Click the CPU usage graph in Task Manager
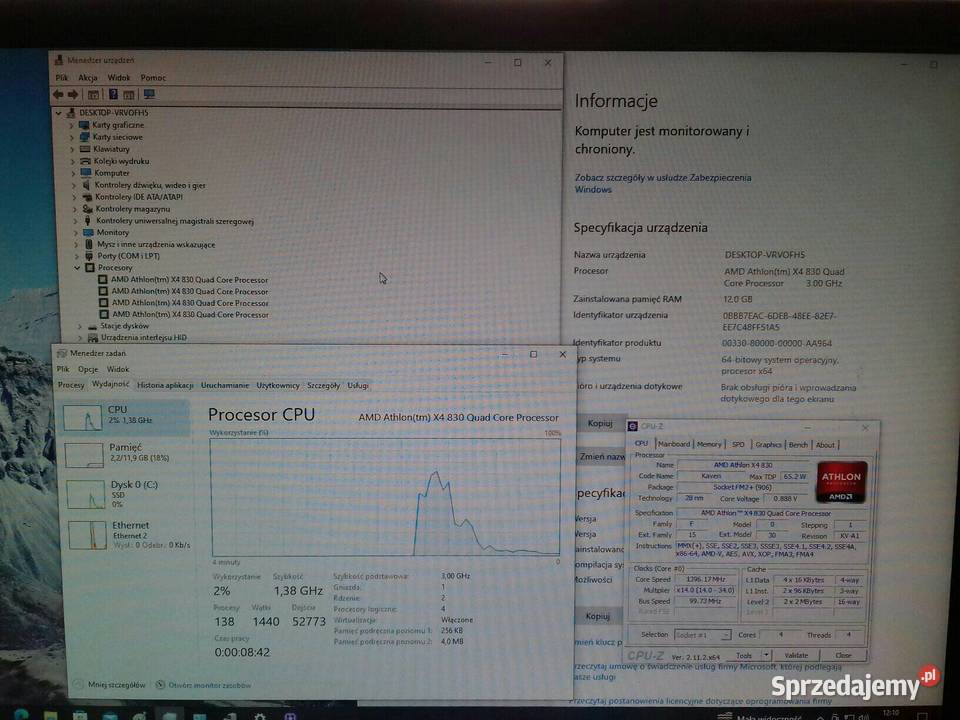960x720 pixels. click(385, 497)
